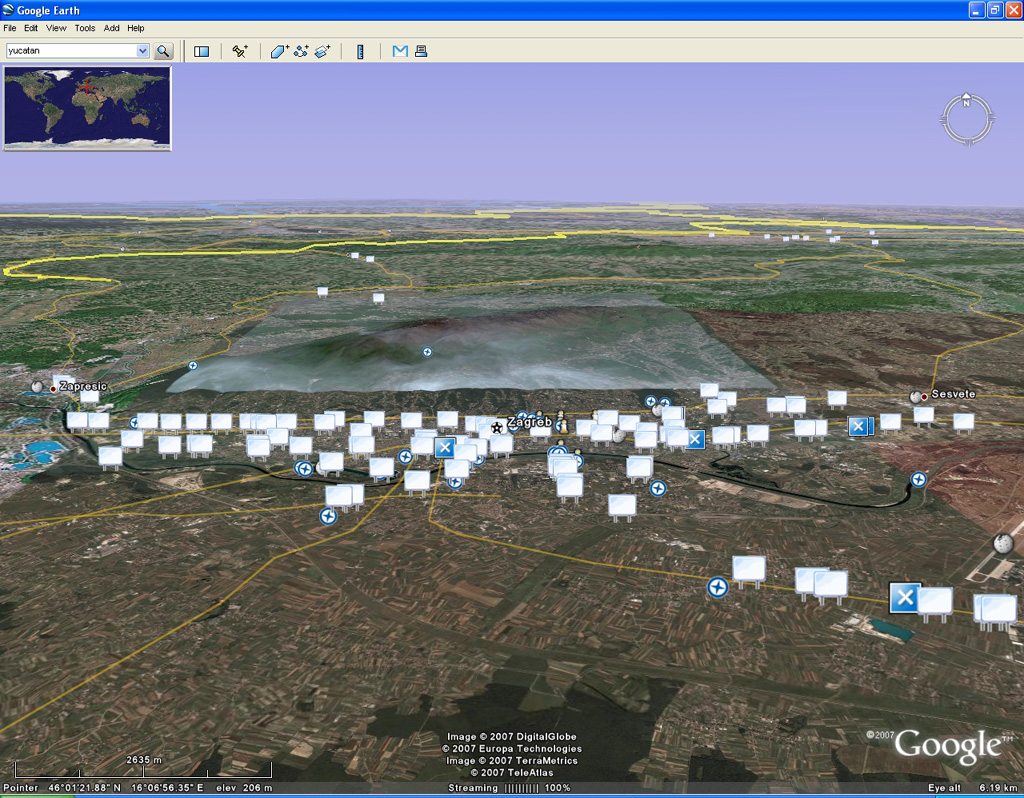Image resolution: width=1024 pixels, height=798 pixels.
Task: Open the File menu
Action: click(10, 28)
